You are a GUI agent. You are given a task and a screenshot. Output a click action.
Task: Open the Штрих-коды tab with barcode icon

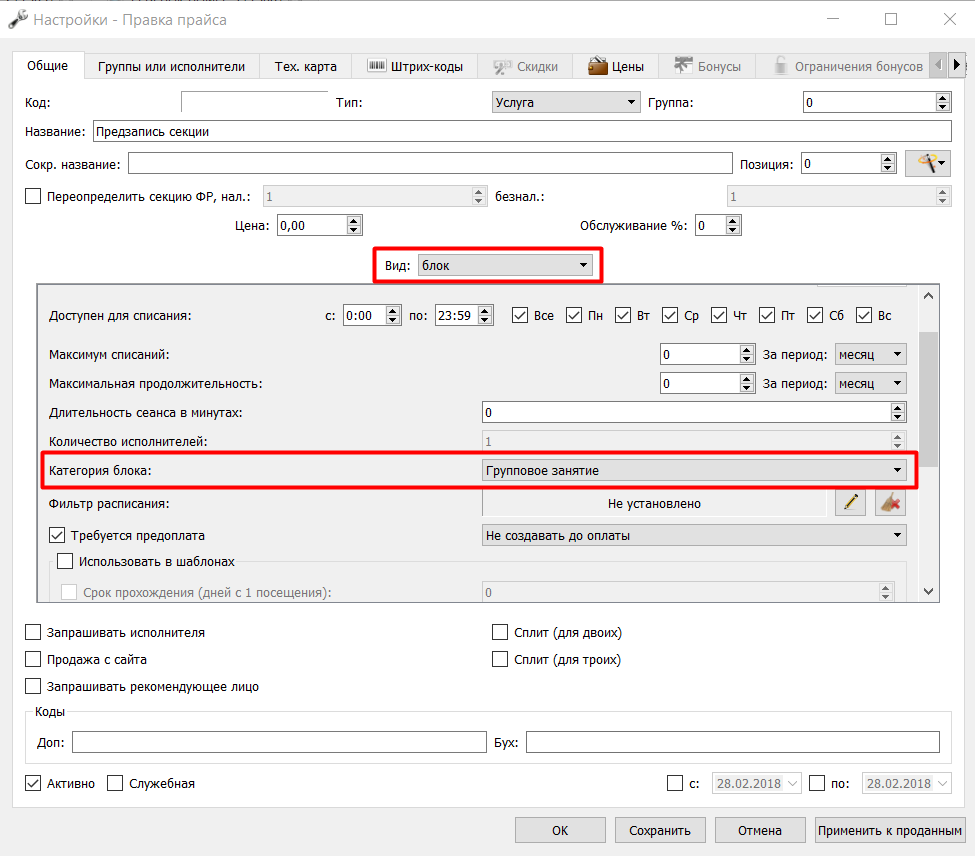[x=415, y=67]
